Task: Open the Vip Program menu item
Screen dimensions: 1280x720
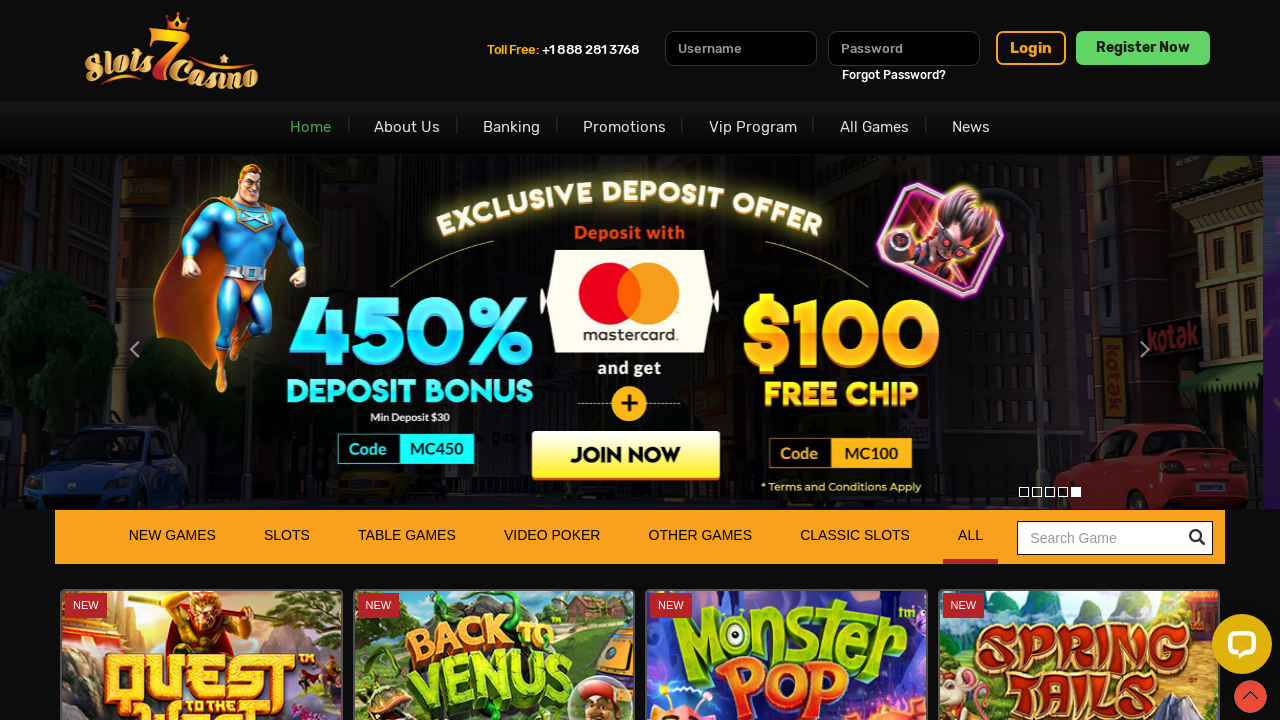Action: point(753,127)
